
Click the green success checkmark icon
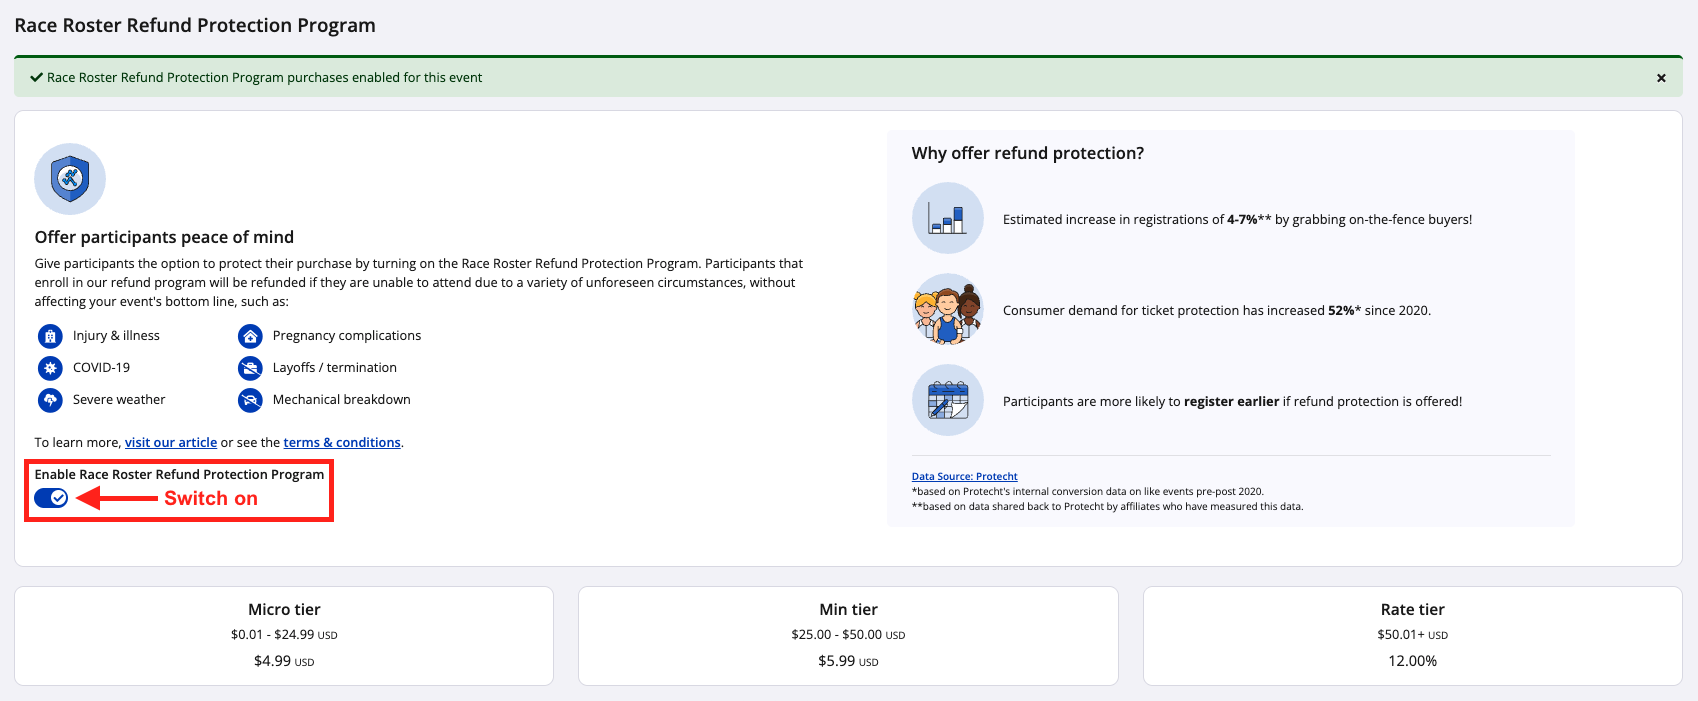coord(36,77)
